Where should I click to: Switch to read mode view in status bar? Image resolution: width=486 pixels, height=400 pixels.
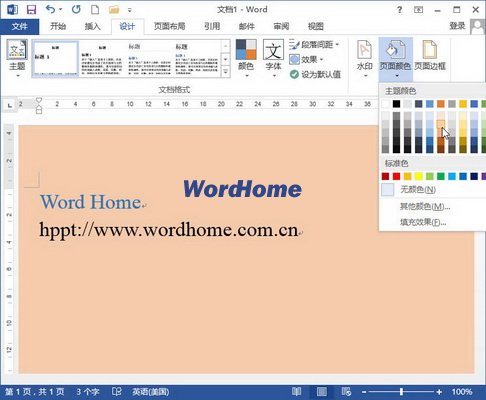[x=296, y=391]
